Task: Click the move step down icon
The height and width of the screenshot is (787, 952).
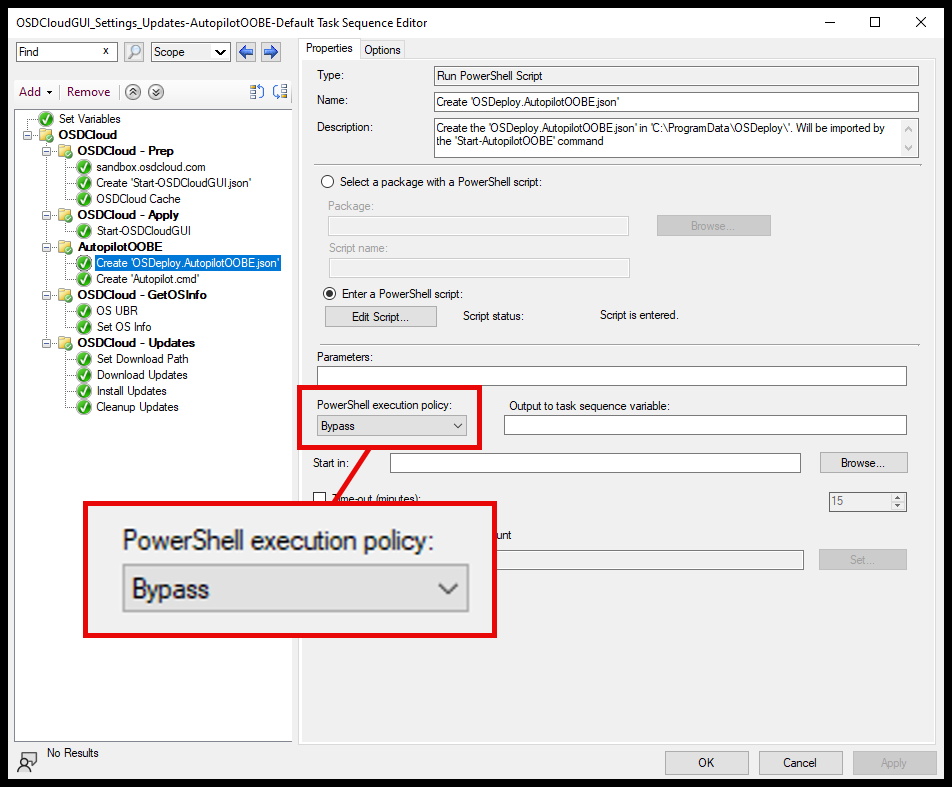Action: click(154, 92)
